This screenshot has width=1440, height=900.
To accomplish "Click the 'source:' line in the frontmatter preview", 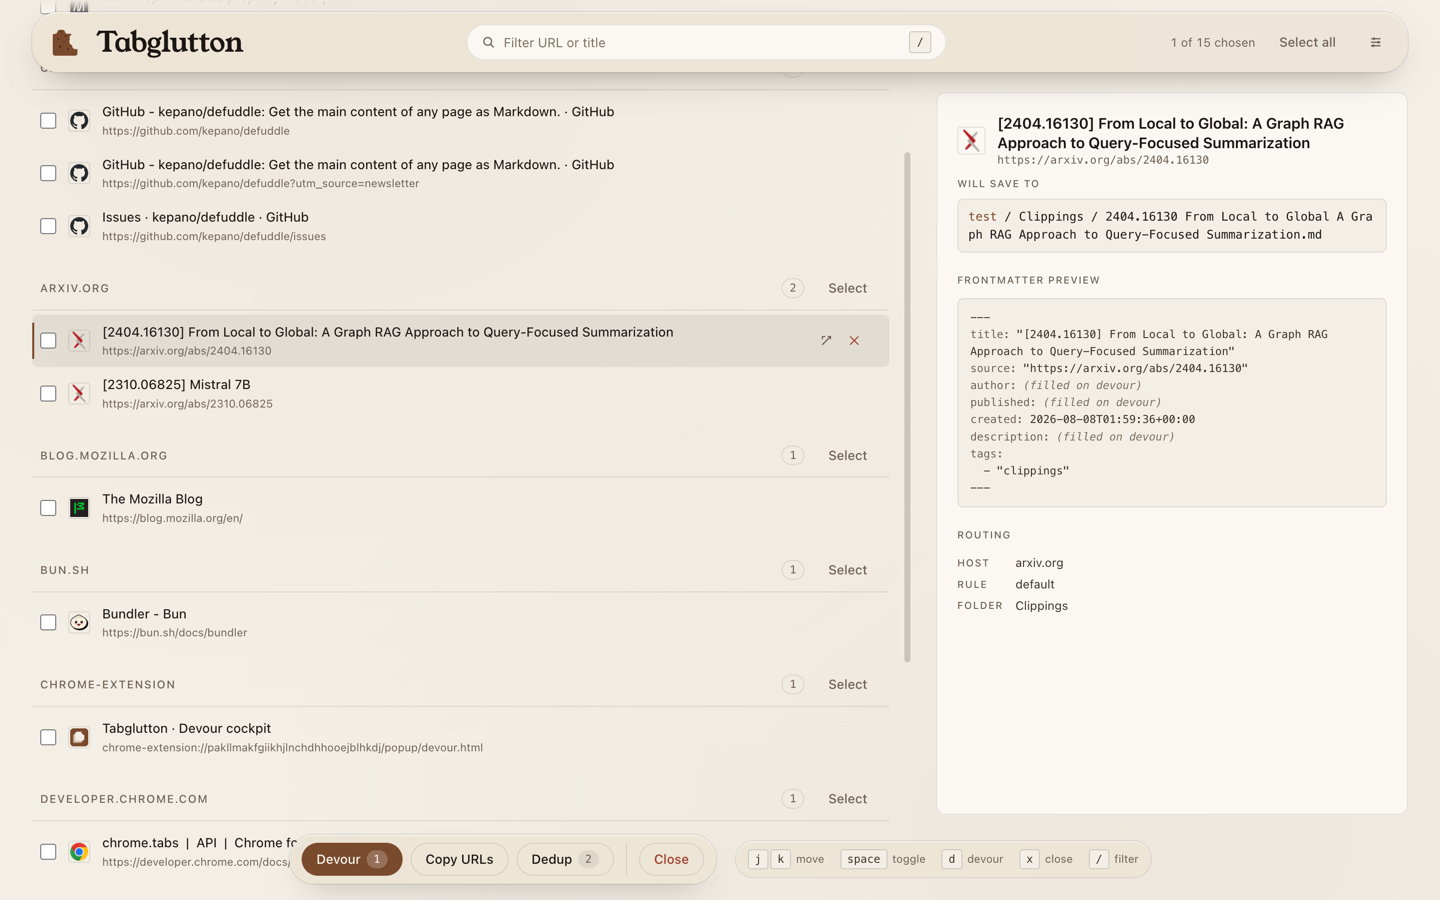I will tap(1109, 369).
